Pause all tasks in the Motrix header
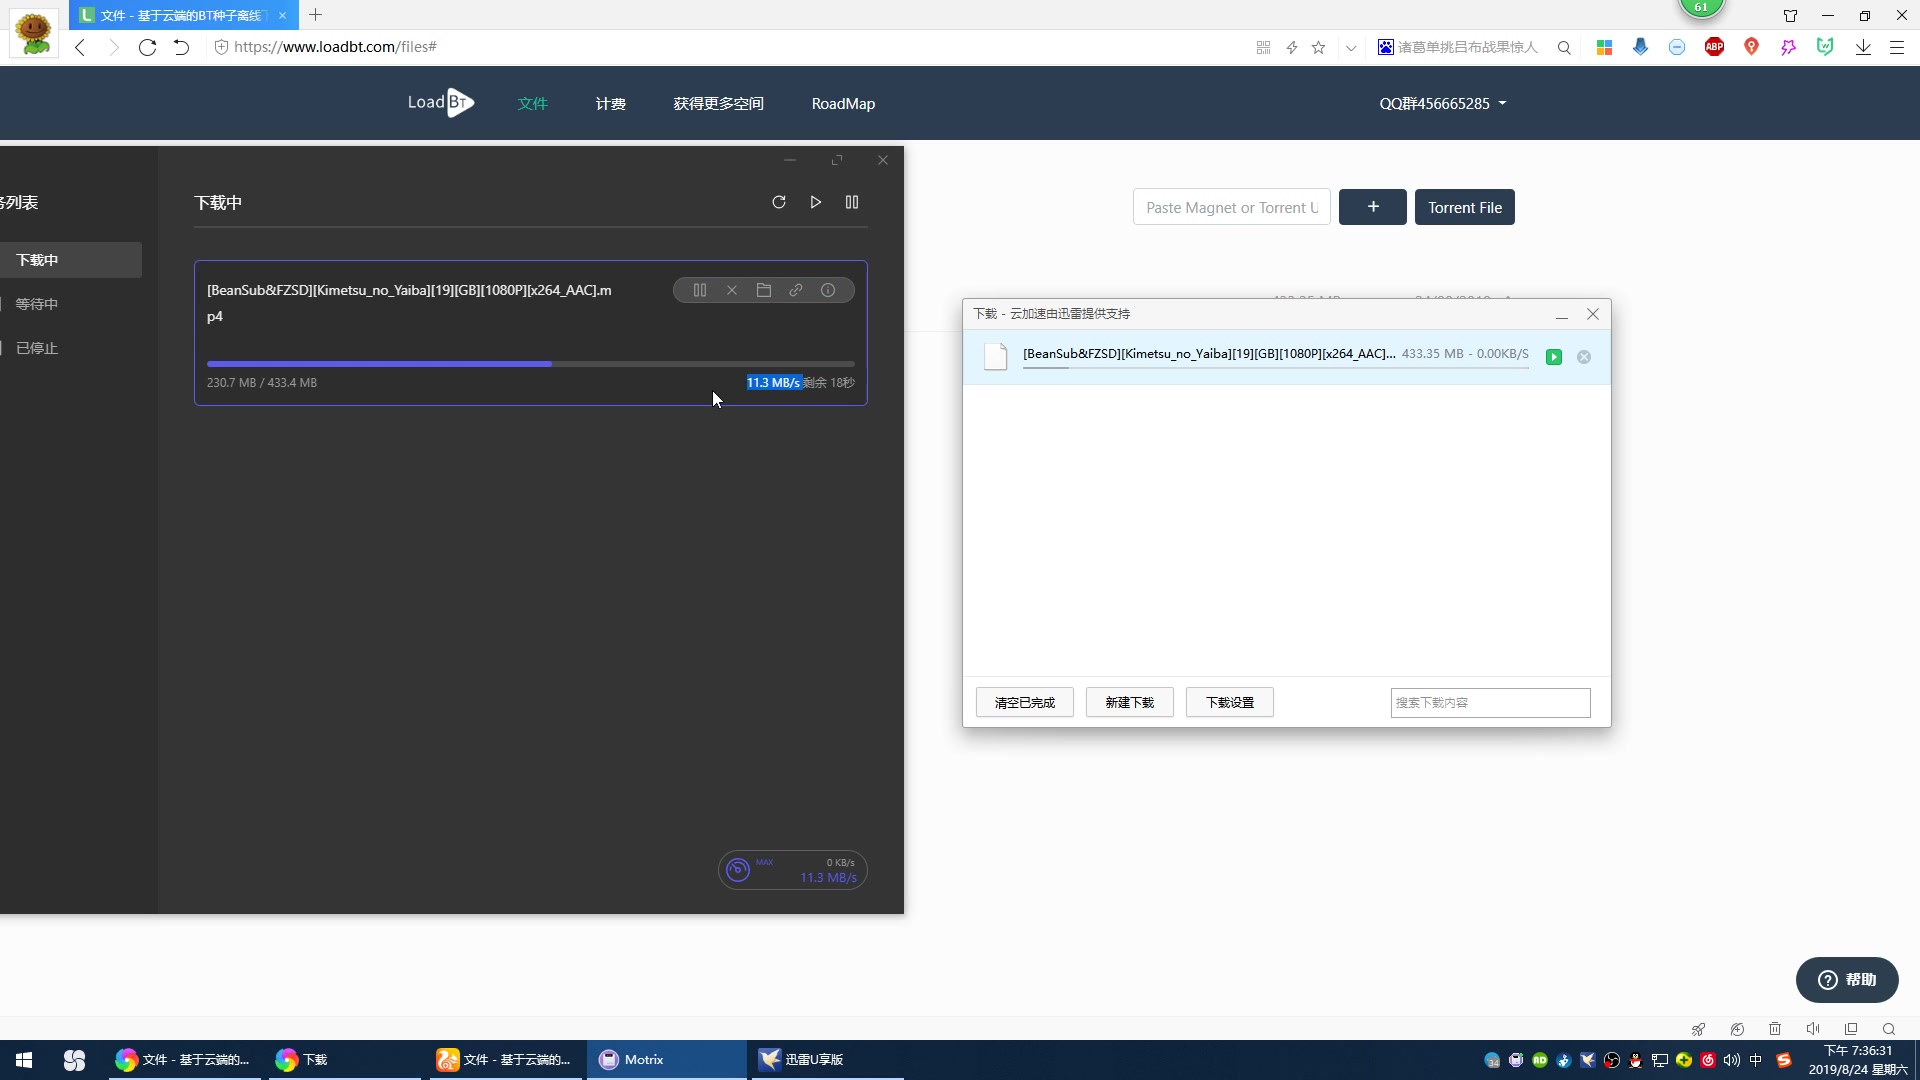The width and height of the screenshot is (1920, 1080). [x=852, y=202]
